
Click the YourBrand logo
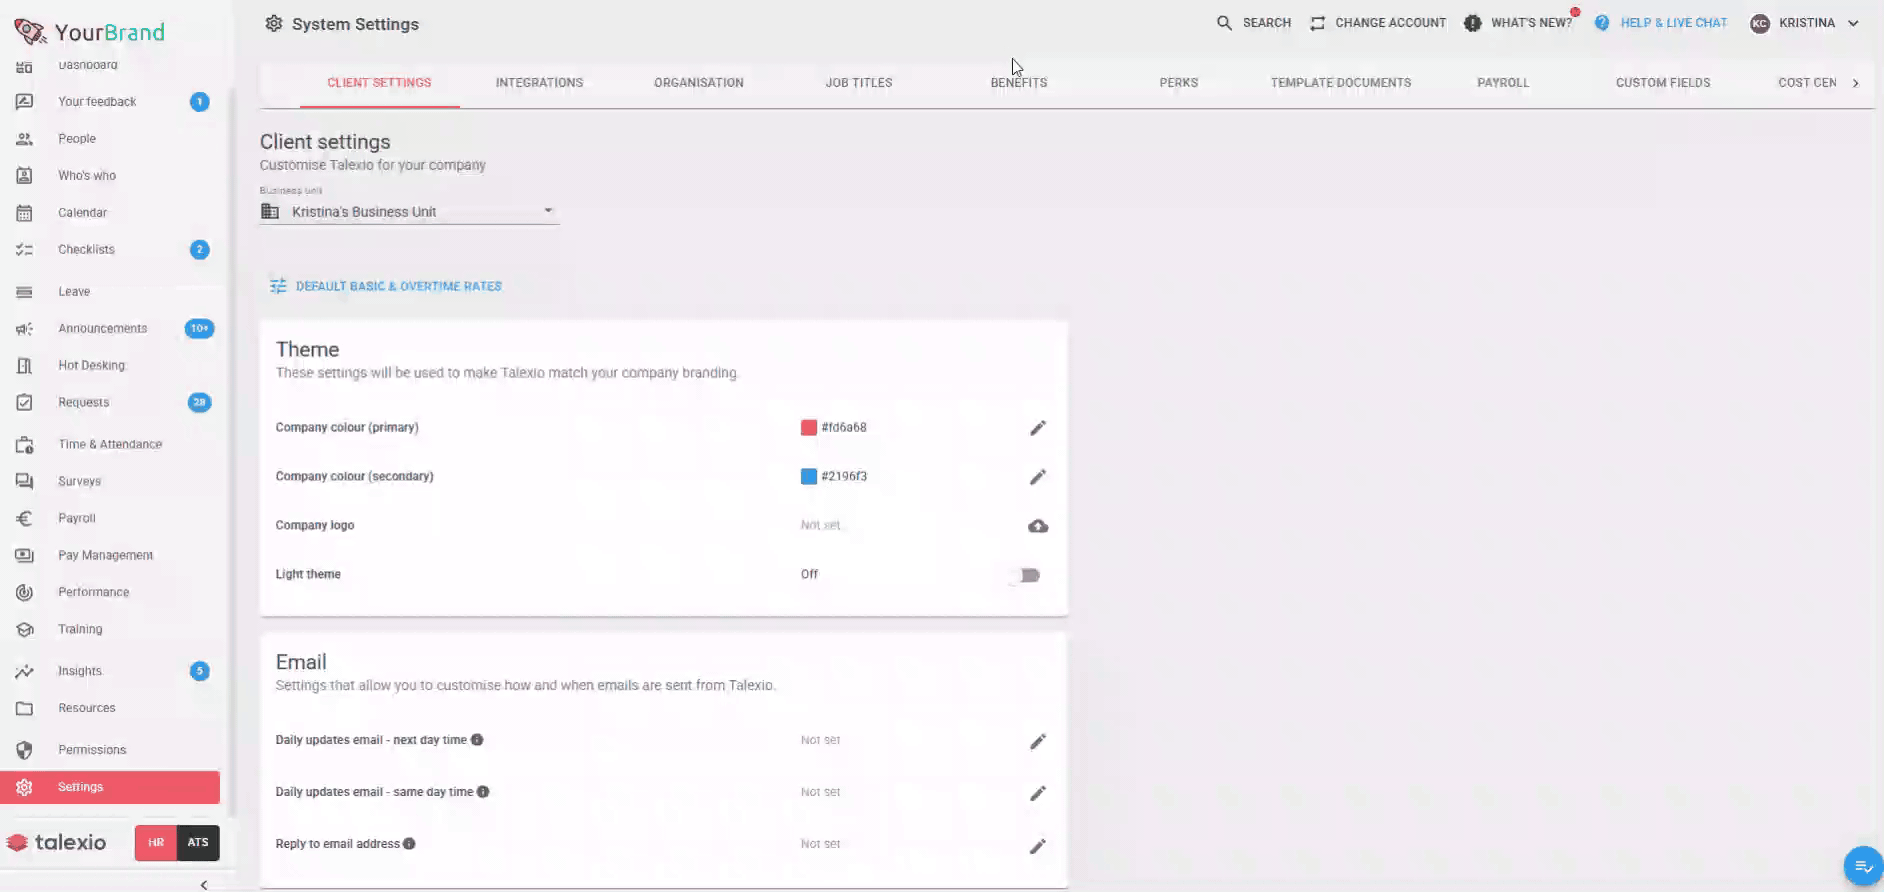click(89, 32)
